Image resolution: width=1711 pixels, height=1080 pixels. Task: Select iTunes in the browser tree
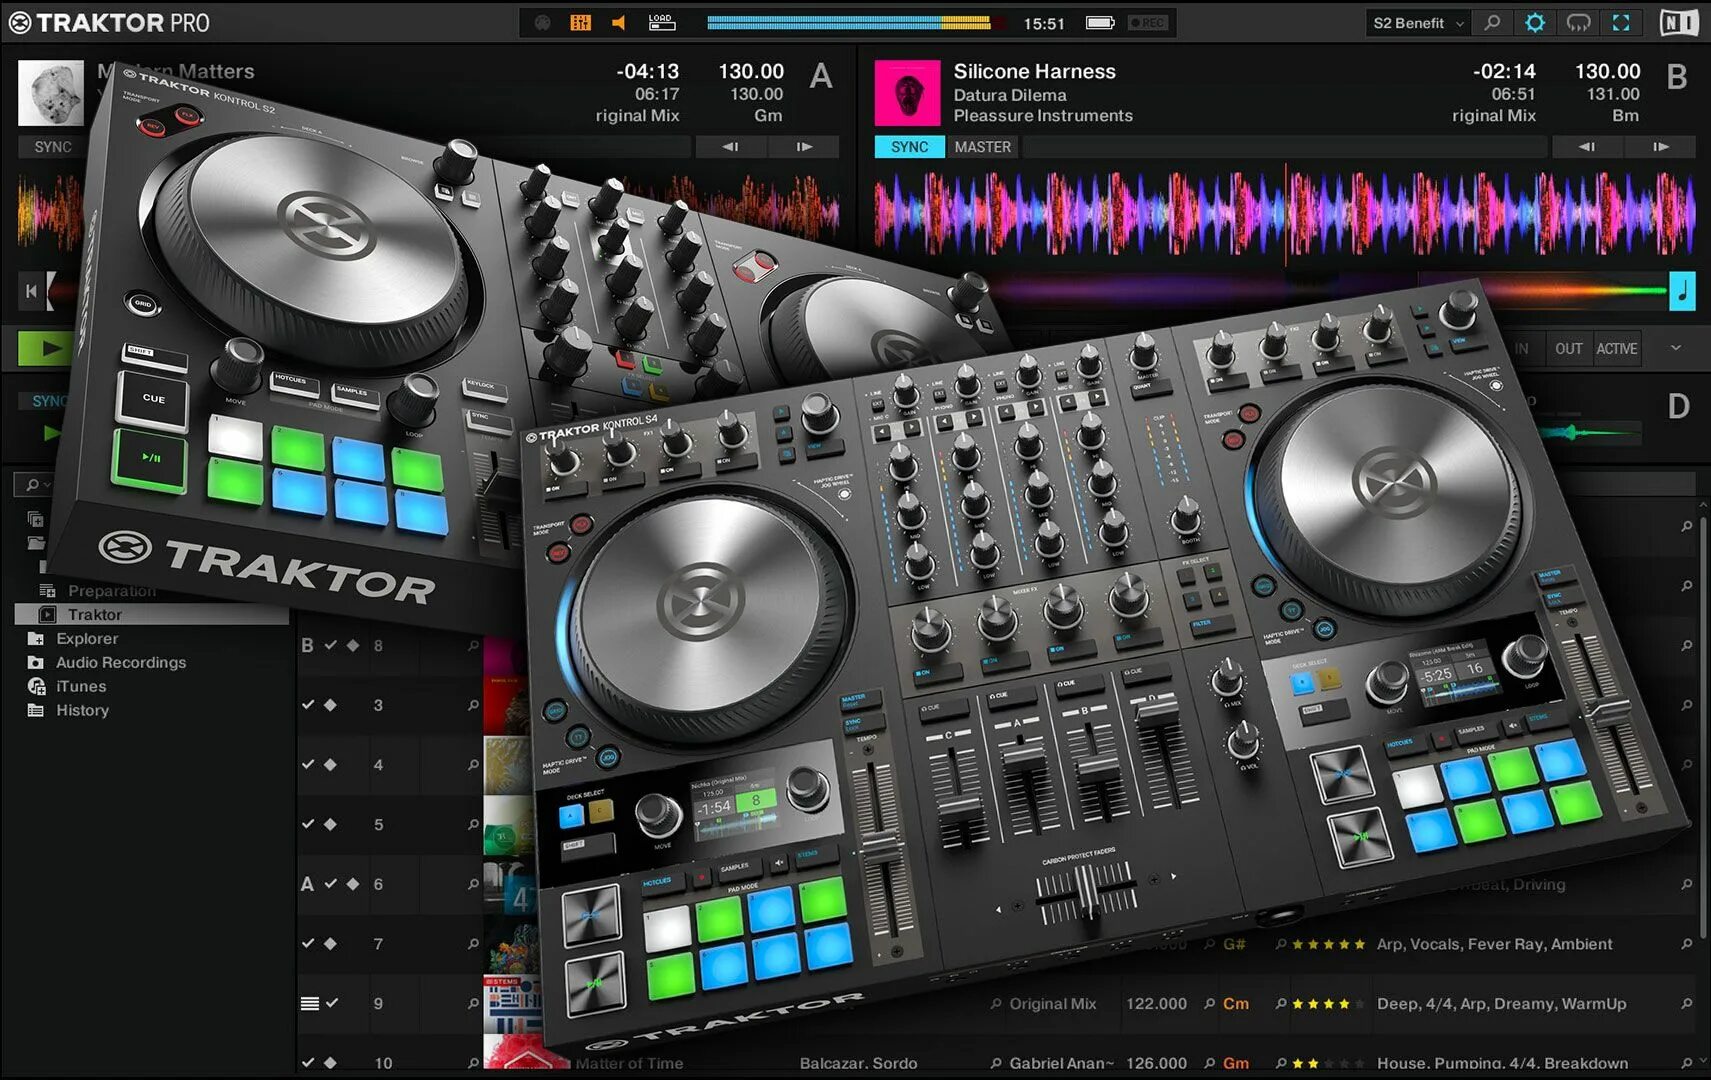click(81, 687)
